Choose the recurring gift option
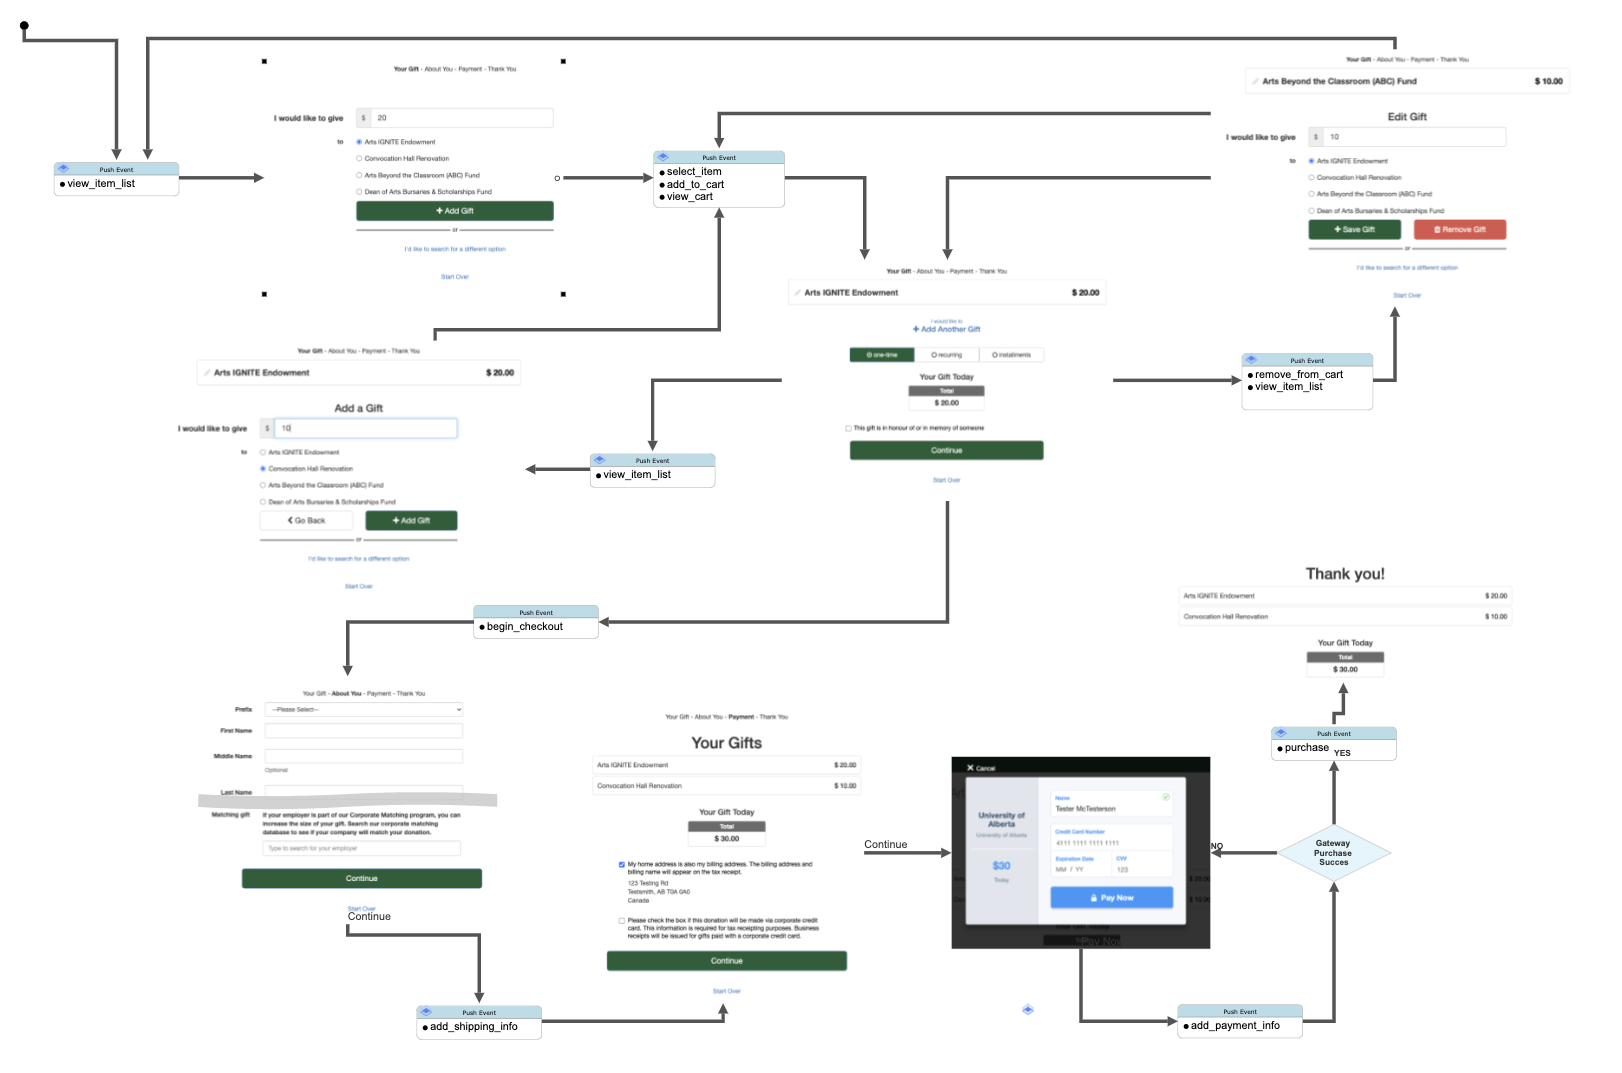 click(947, 355)
